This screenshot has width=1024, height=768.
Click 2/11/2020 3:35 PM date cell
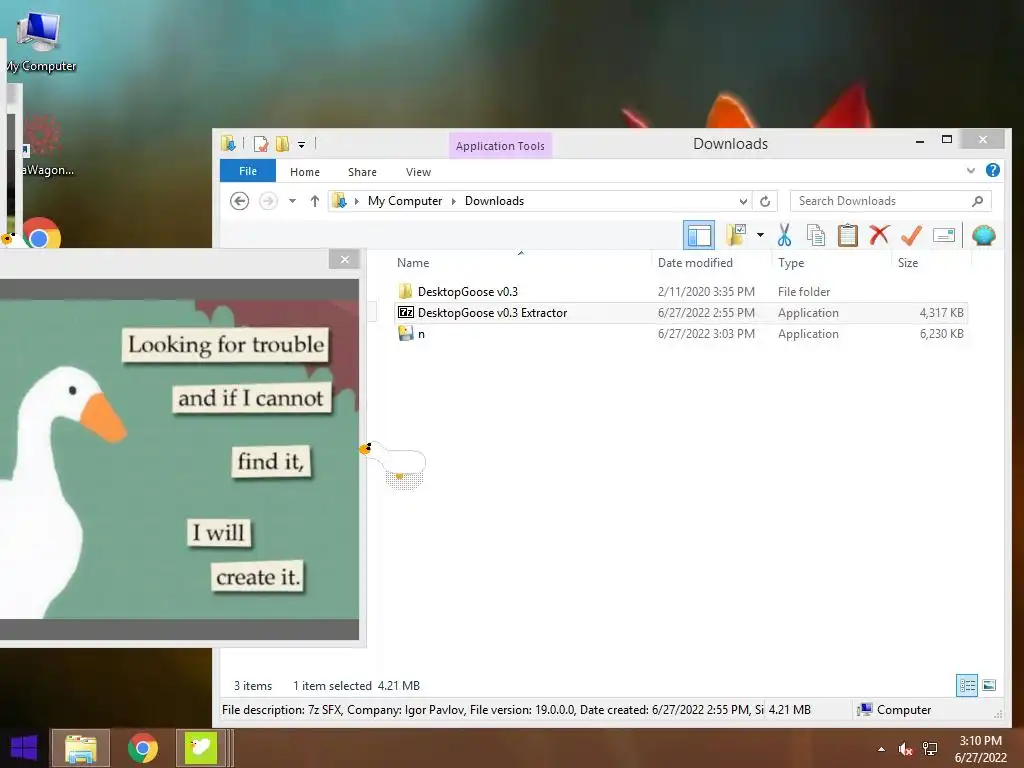click(706, 292)
